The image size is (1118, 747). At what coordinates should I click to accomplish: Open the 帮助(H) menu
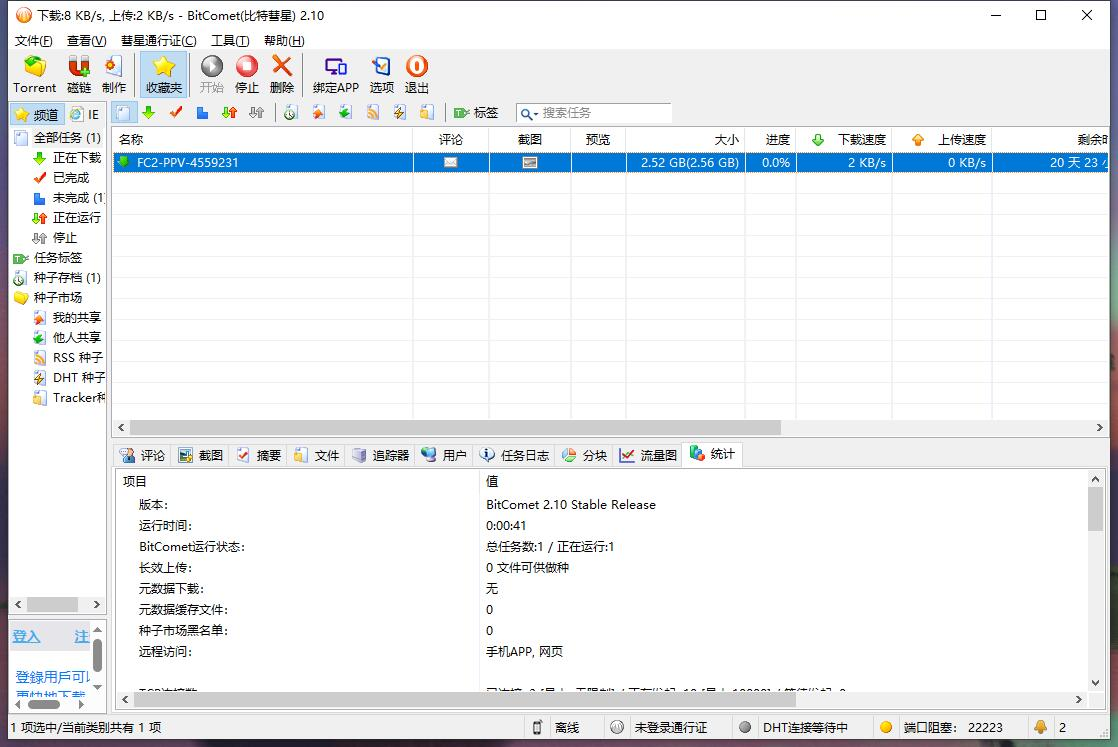(x=284, y=41)
